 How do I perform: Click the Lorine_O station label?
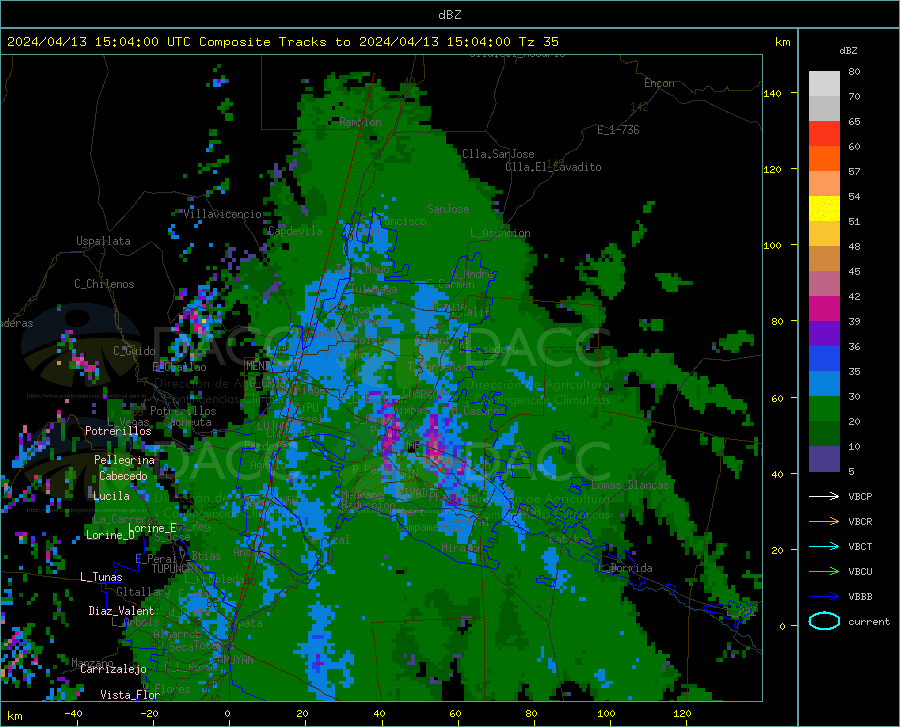111,535
